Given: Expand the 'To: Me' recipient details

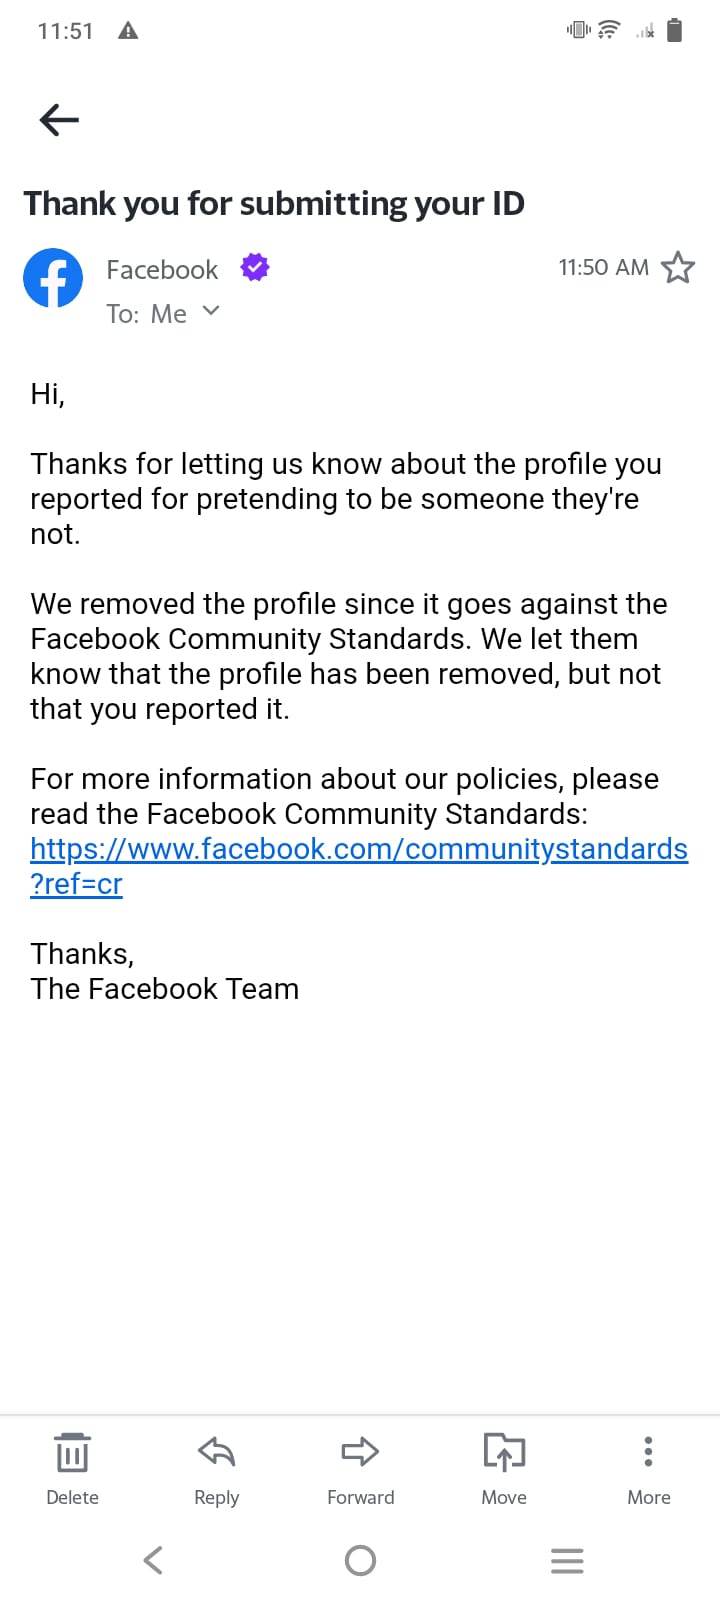Looking at the screenshot, I should click(x=210, y=312).
